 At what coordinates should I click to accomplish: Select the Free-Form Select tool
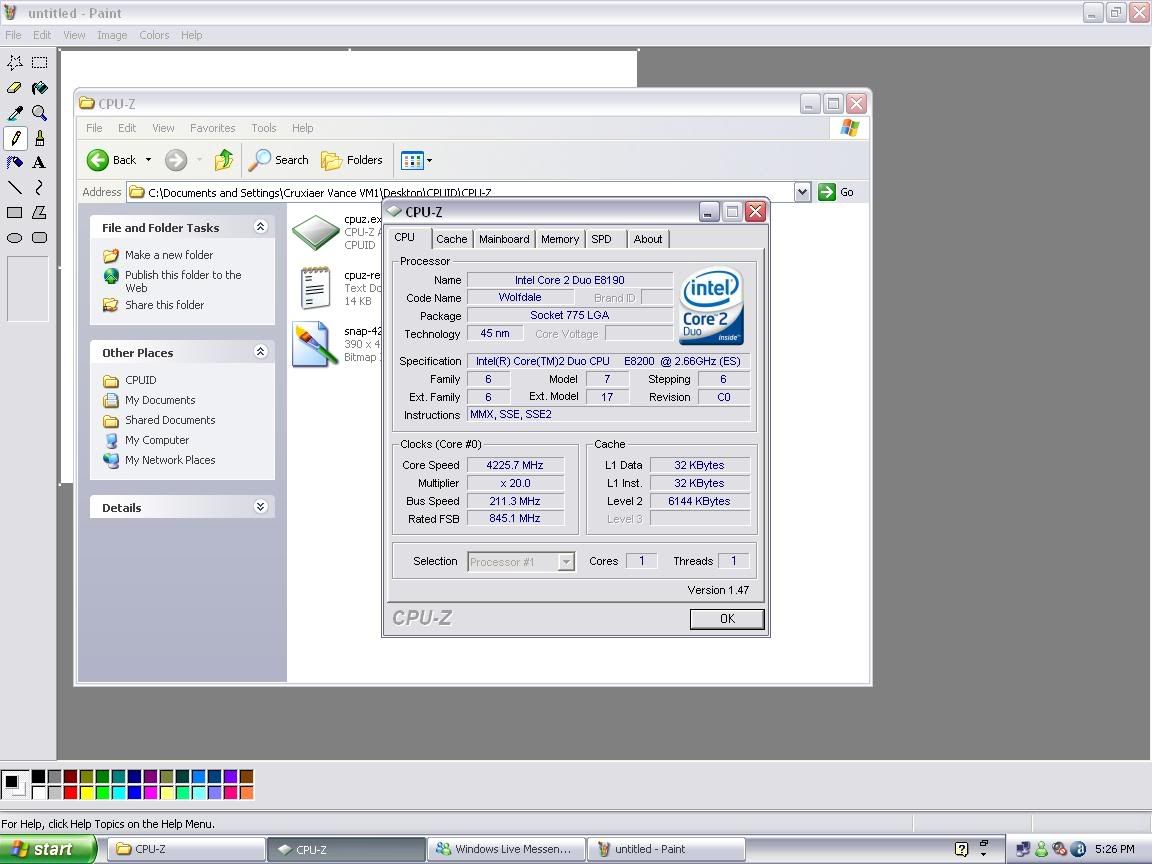click(15, 62)
